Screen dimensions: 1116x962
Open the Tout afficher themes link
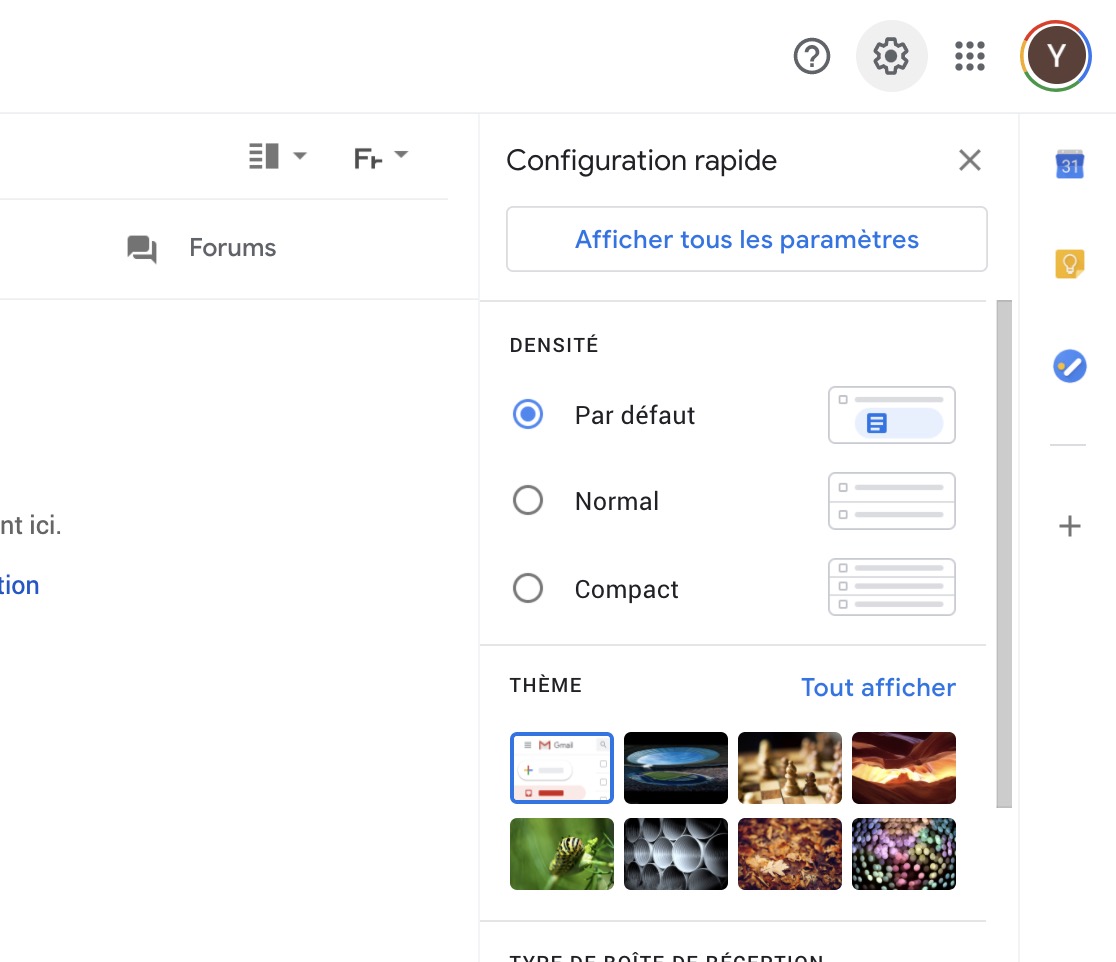[x=877, y=687]
